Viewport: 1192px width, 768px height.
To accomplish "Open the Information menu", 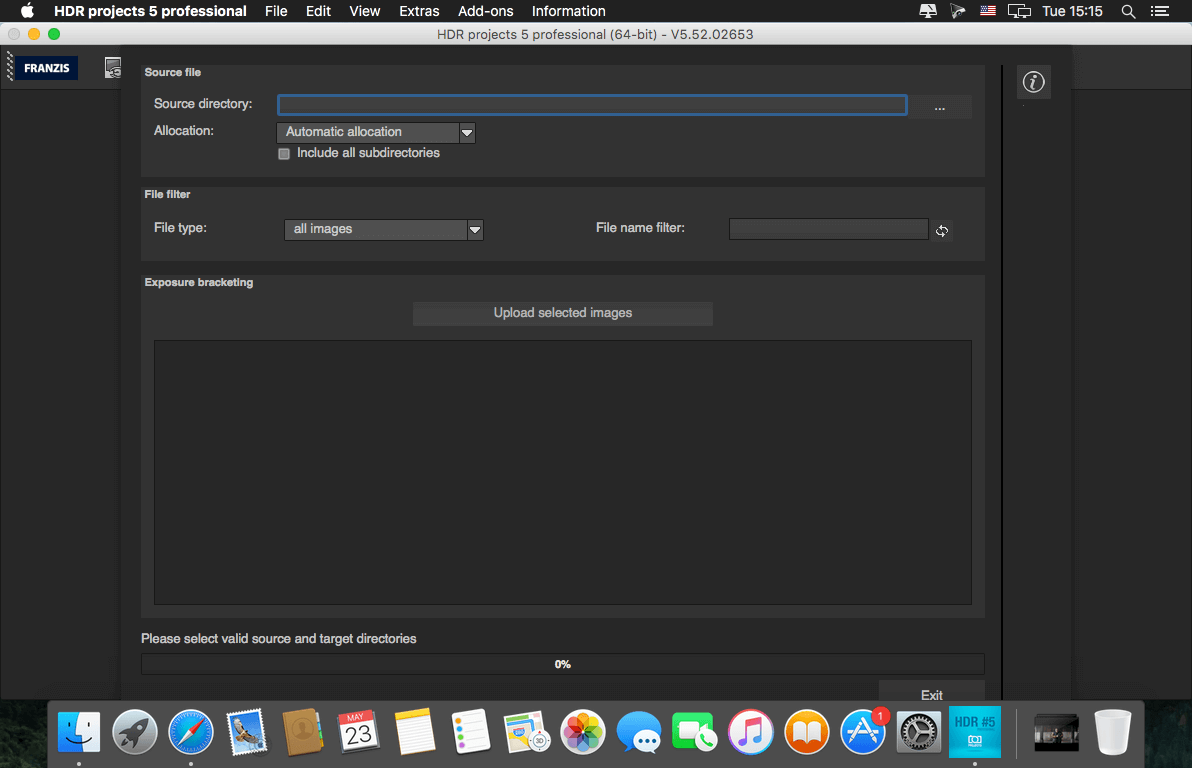I will pos(569,11).
